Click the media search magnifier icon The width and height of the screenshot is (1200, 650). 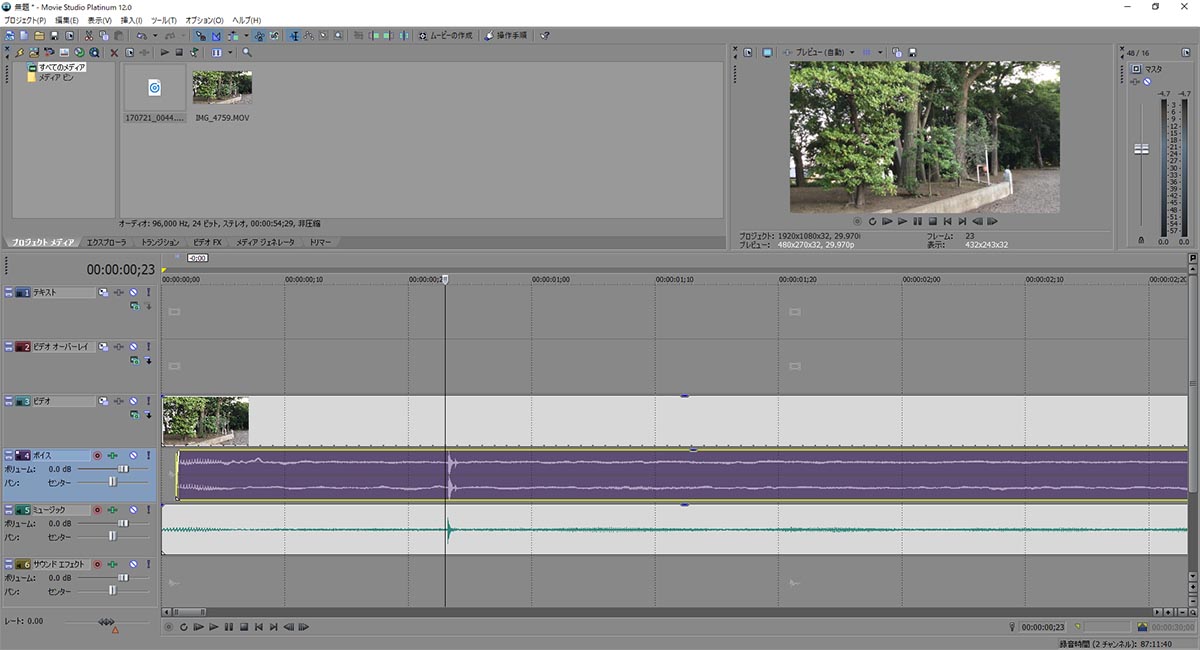click(x=247, y=52)
